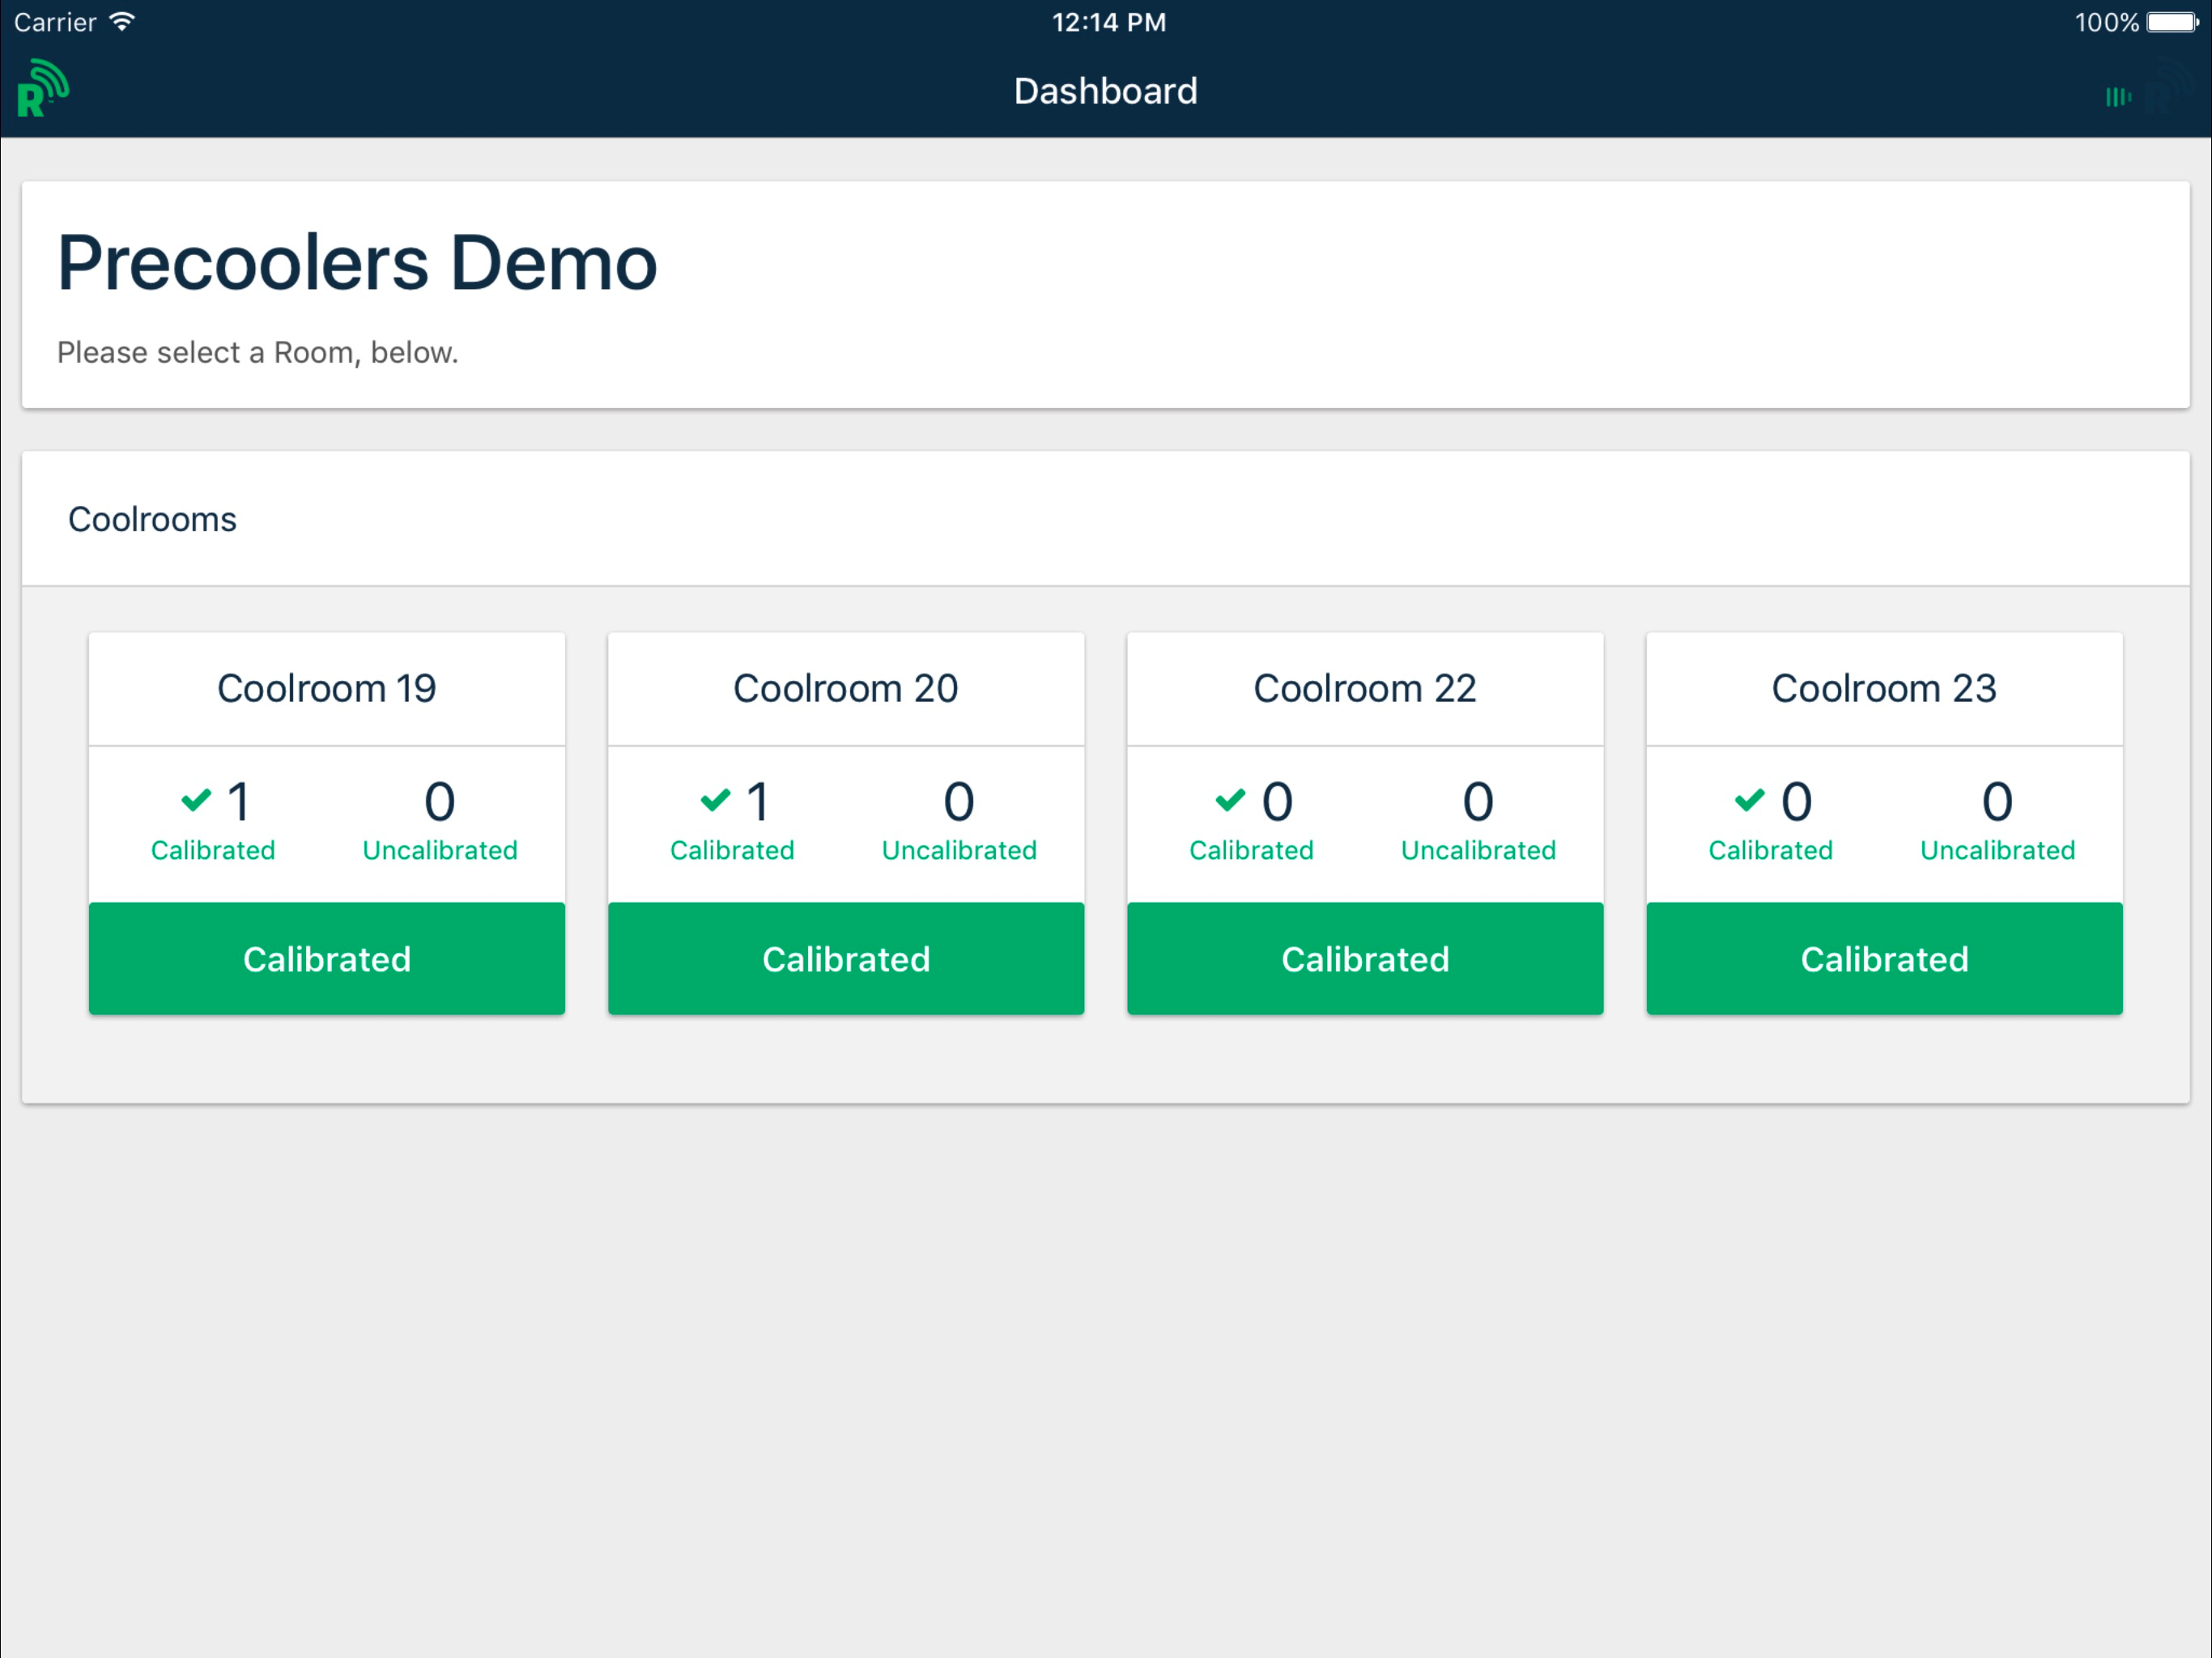Tap the Uncalibrated label in Coolroom 19
This screenshot has height=1658, width=2212.
[x=440, y=850]
